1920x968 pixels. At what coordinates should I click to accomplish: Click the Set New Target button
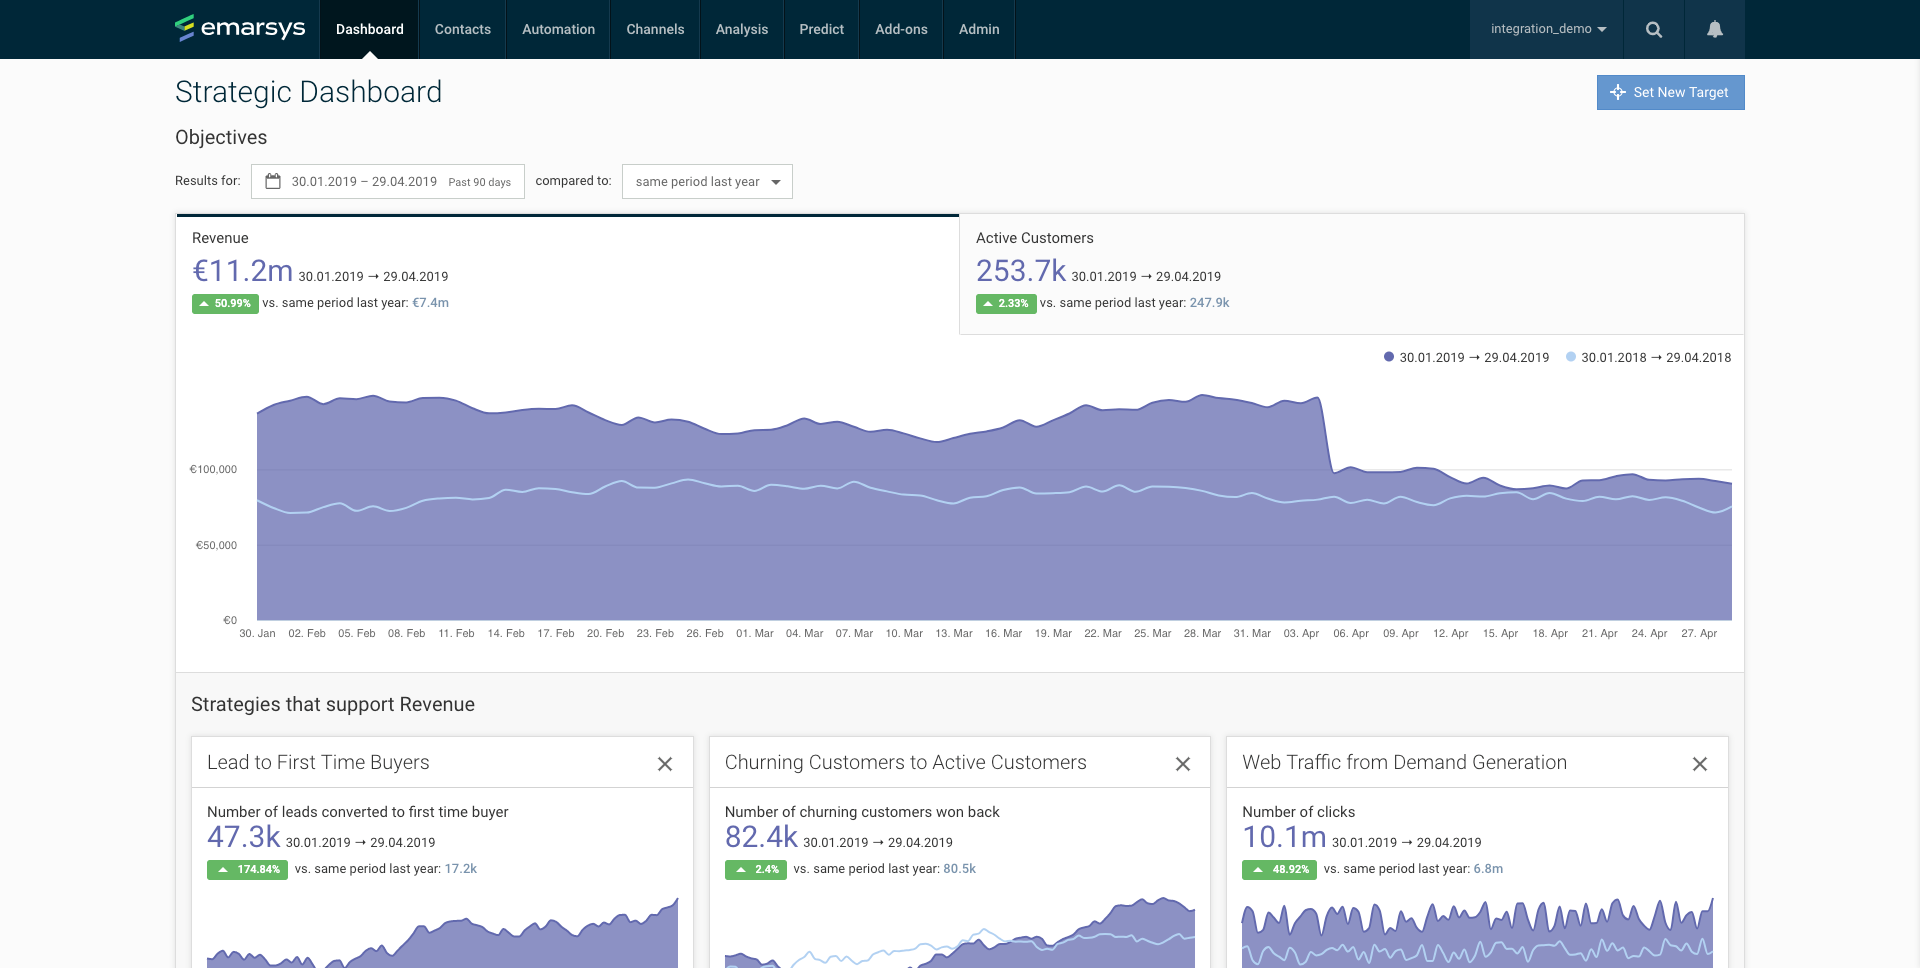(1670, 92)
